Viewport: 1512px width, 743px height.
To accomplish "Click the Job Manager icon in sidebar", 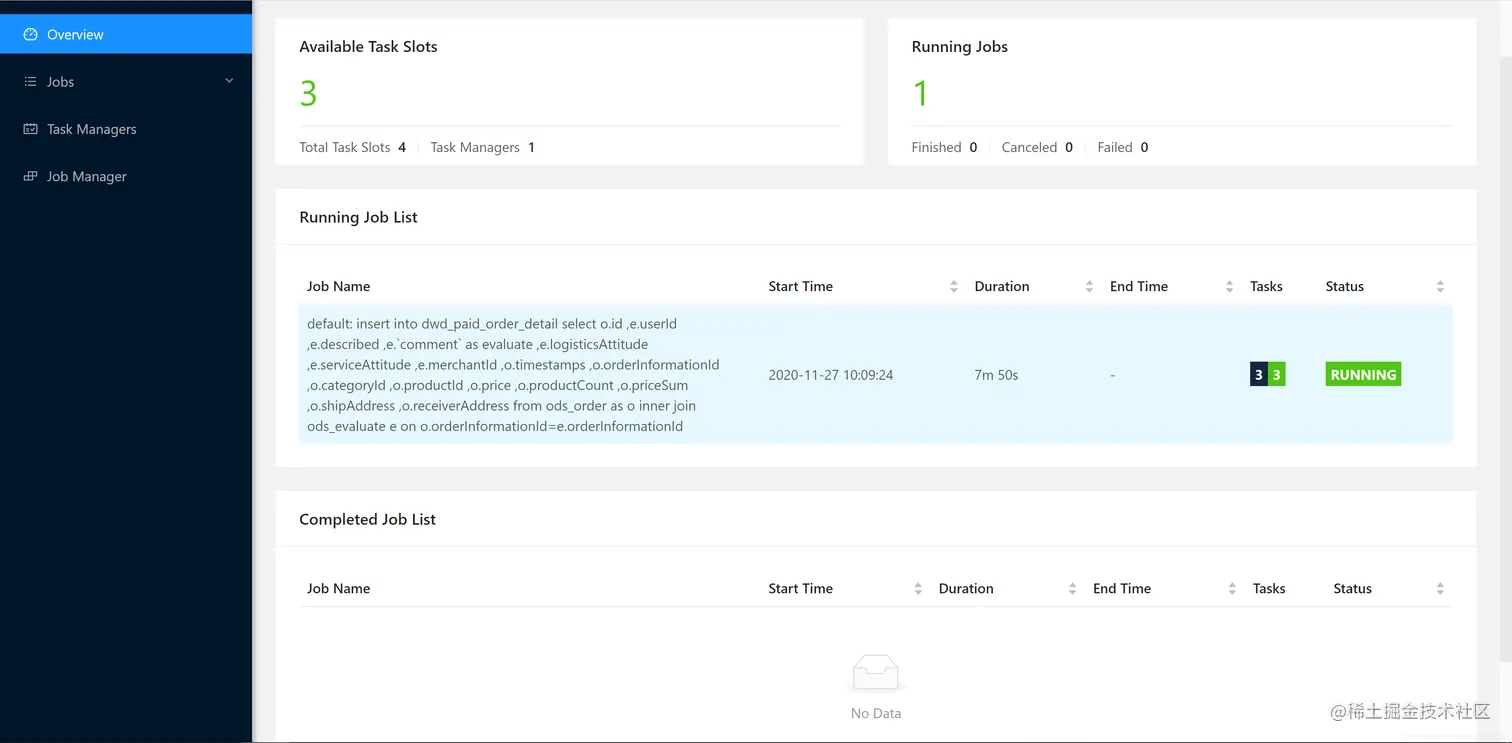I will pyautogui.click(x=30, y=176).
